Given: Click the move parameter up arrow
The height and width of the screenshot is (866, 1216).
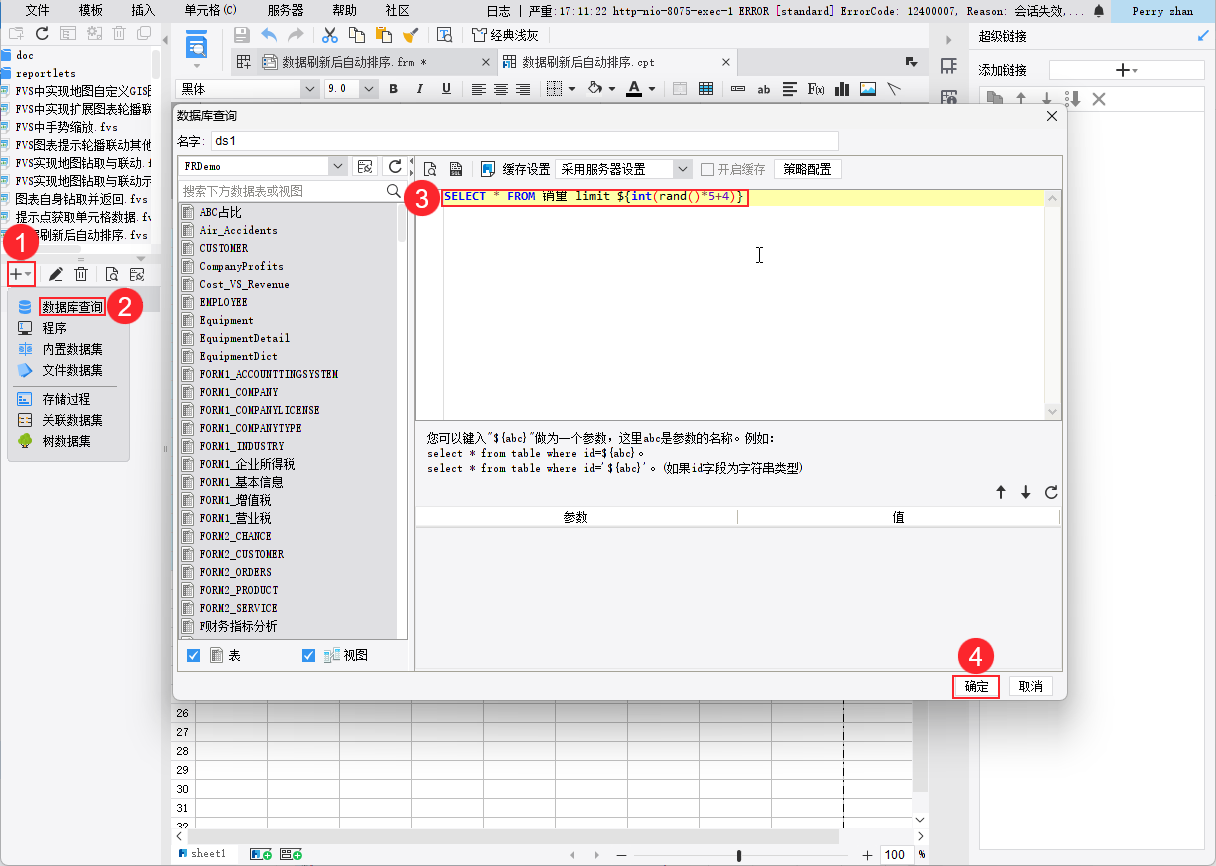Looking at the screenshot, I should coord(1000,492).
